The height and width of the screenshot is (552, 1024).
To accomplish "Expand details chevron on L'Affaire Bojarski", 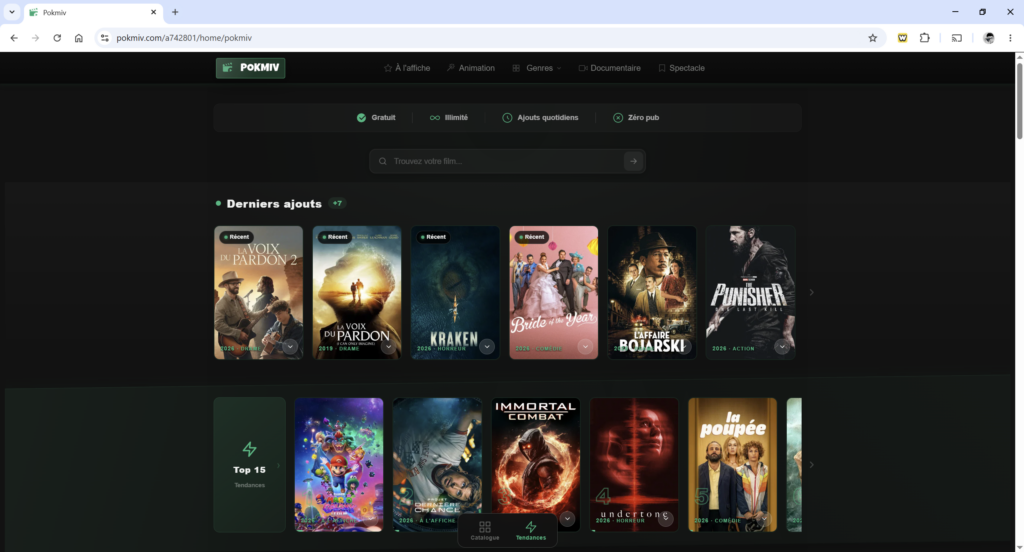I will click(x=684, y=347).
